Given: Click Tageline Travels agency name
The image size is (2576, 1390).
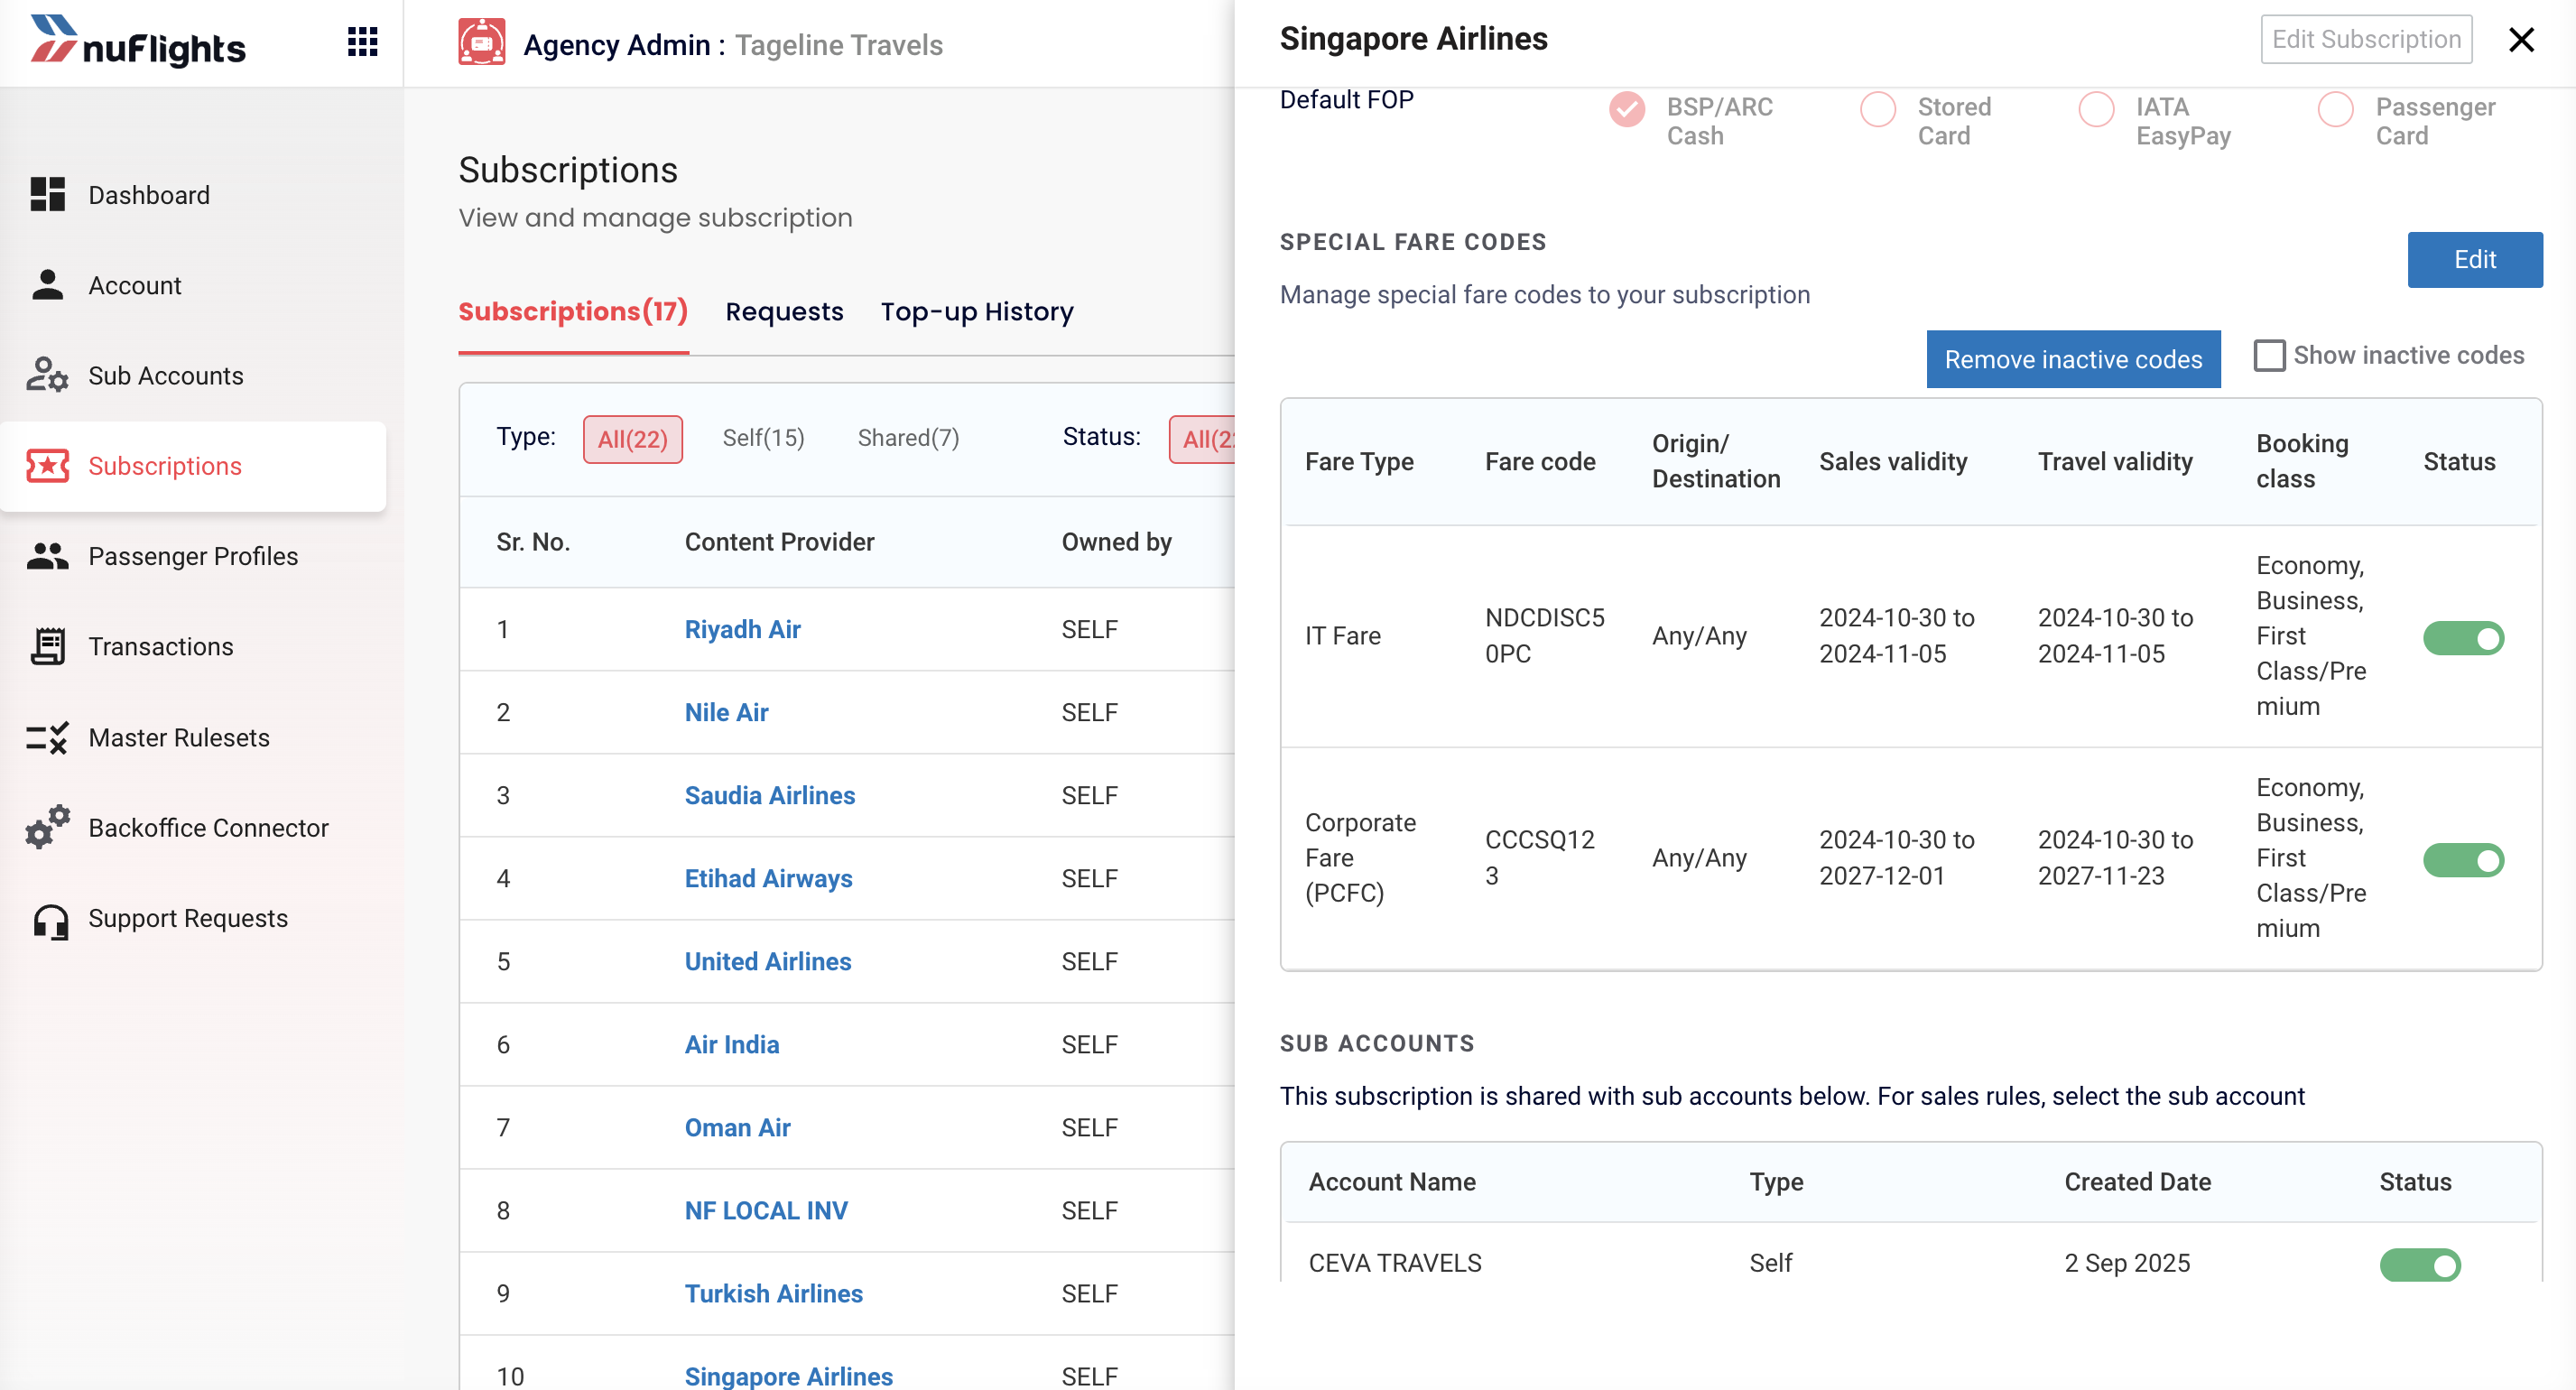Looking at the screenshot, I should point(838,45).
